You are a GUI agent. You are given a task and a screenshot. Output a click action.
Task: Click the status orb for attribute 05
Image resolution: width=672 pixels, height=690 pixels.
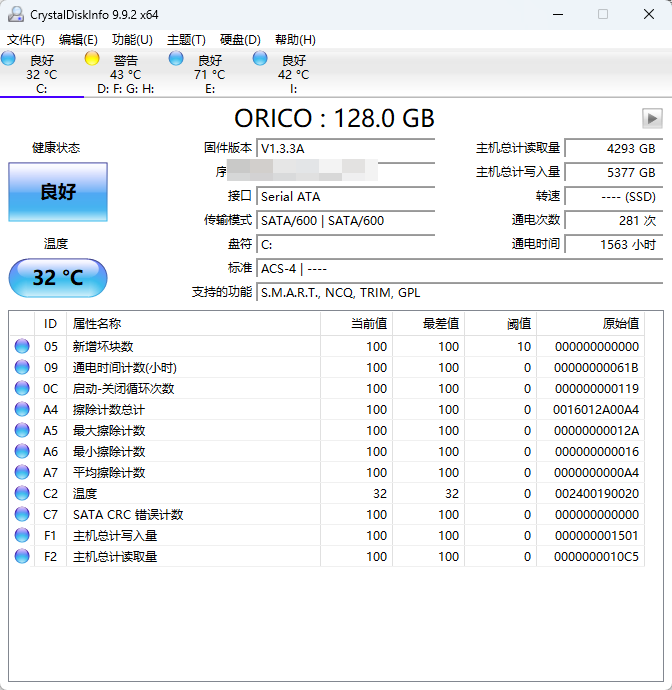pos(22,346)
